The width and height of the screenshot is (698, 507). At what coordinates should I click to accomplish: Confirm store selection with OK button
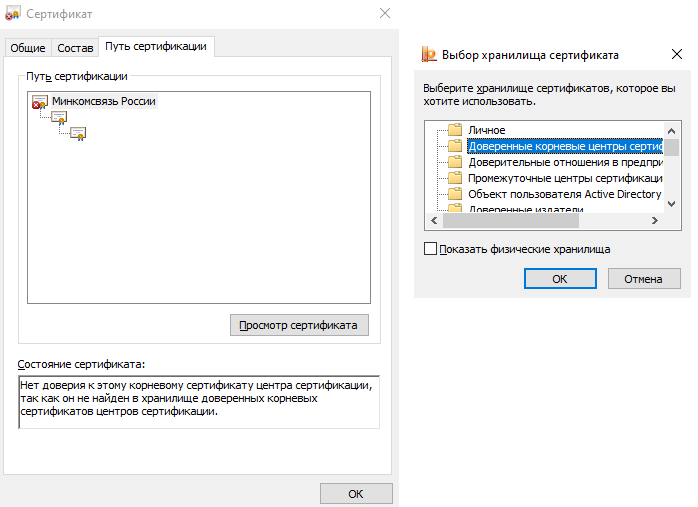(x=559, y=279)
